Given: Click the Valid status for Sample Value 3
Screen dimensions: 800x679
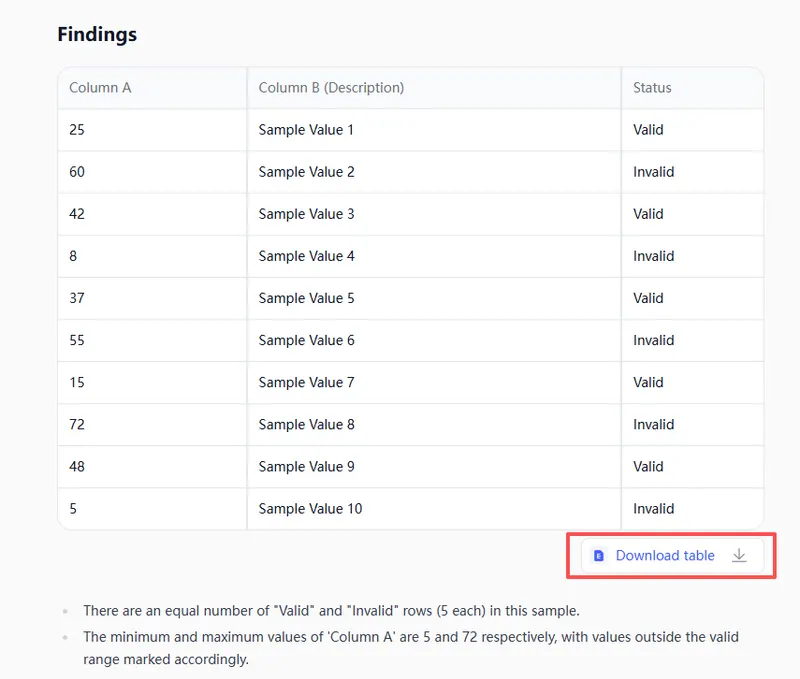Looking at the screenshot, I should [648, 214].
